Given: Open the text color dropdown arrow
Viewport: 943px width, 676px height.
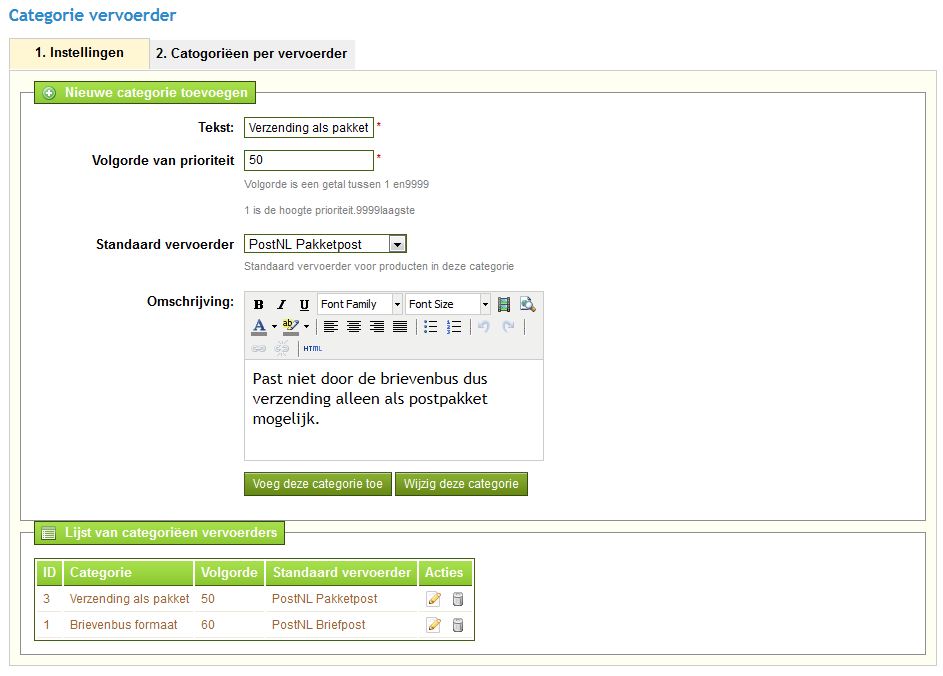Looking at the screenshot, I should (274, 327).
